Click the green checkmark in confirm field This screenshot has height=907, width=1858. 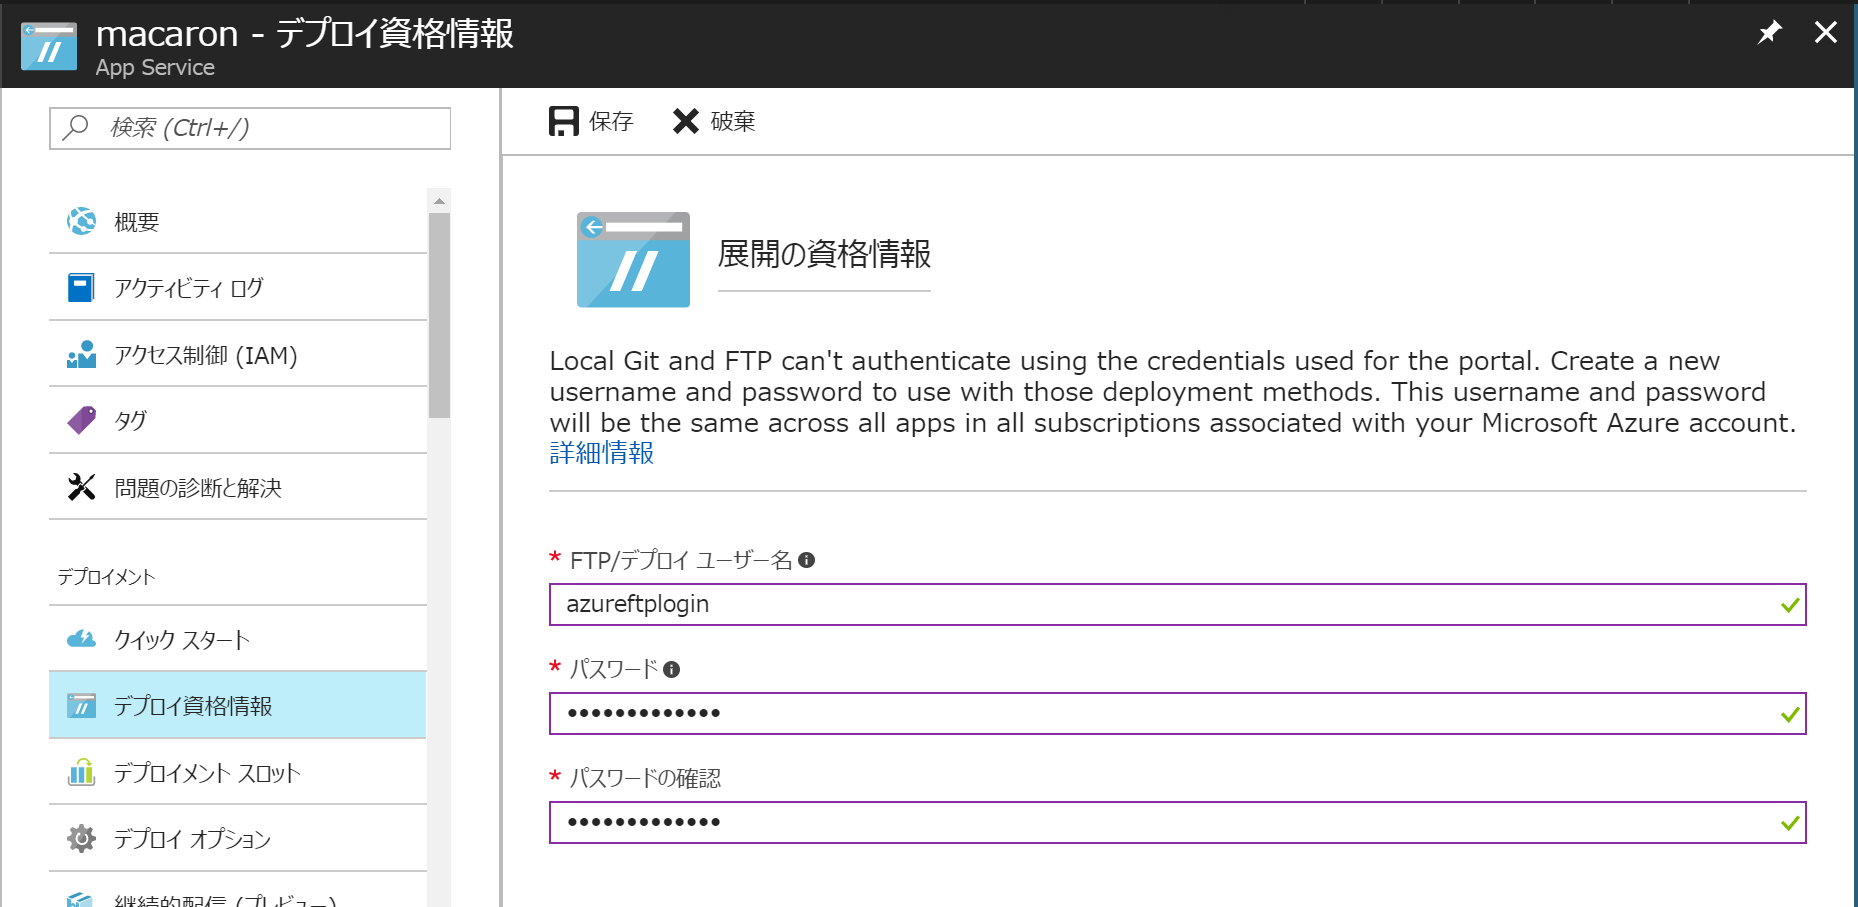(1790, 823)
